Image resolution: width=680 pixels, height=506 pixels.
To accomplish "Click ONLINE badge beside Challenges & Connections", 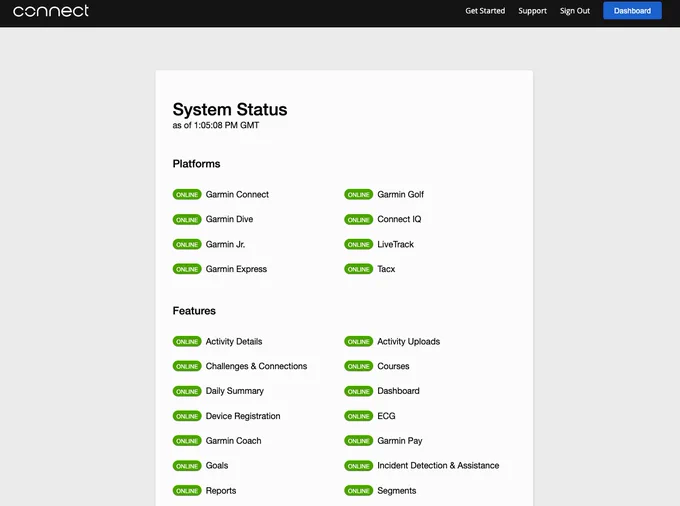I will click(x=187, y=366).
